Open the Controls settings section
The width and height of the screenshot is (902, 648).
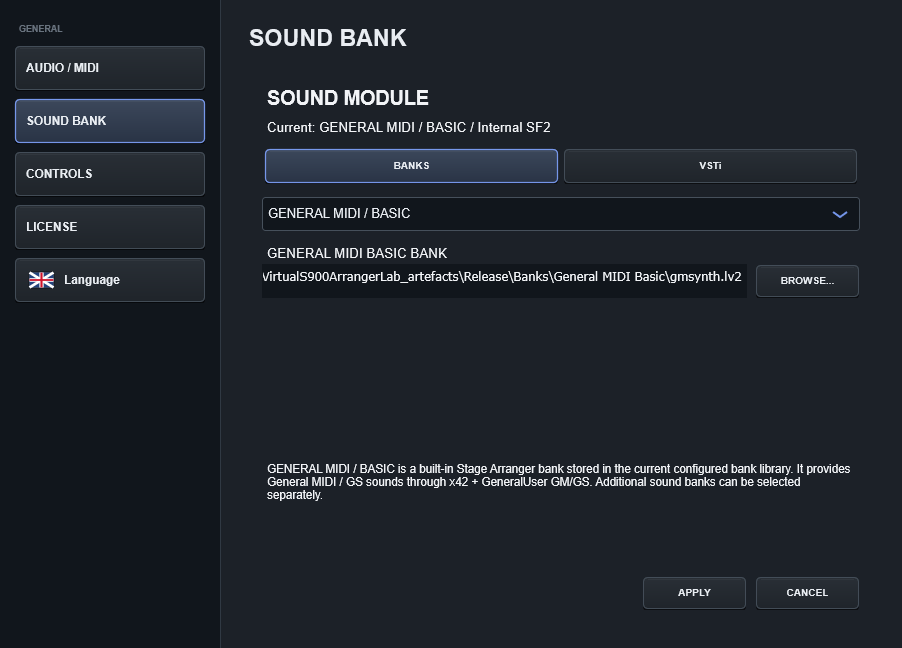[110, 174]
